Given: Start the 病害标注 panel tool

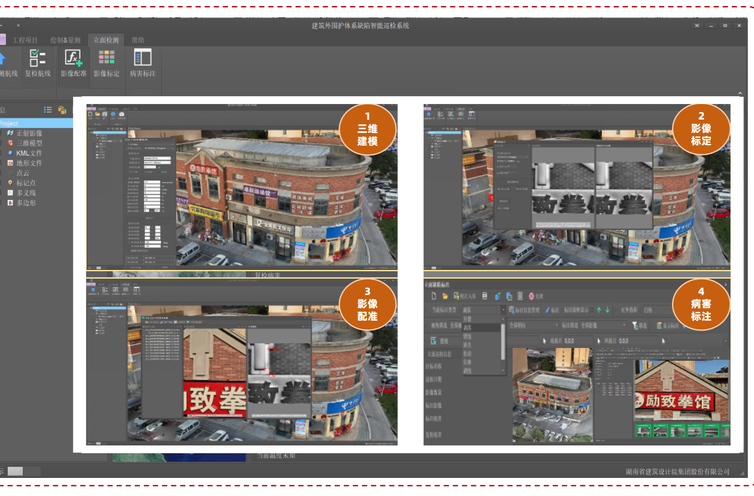Looking at the screenshot, I should pos(143,63).
